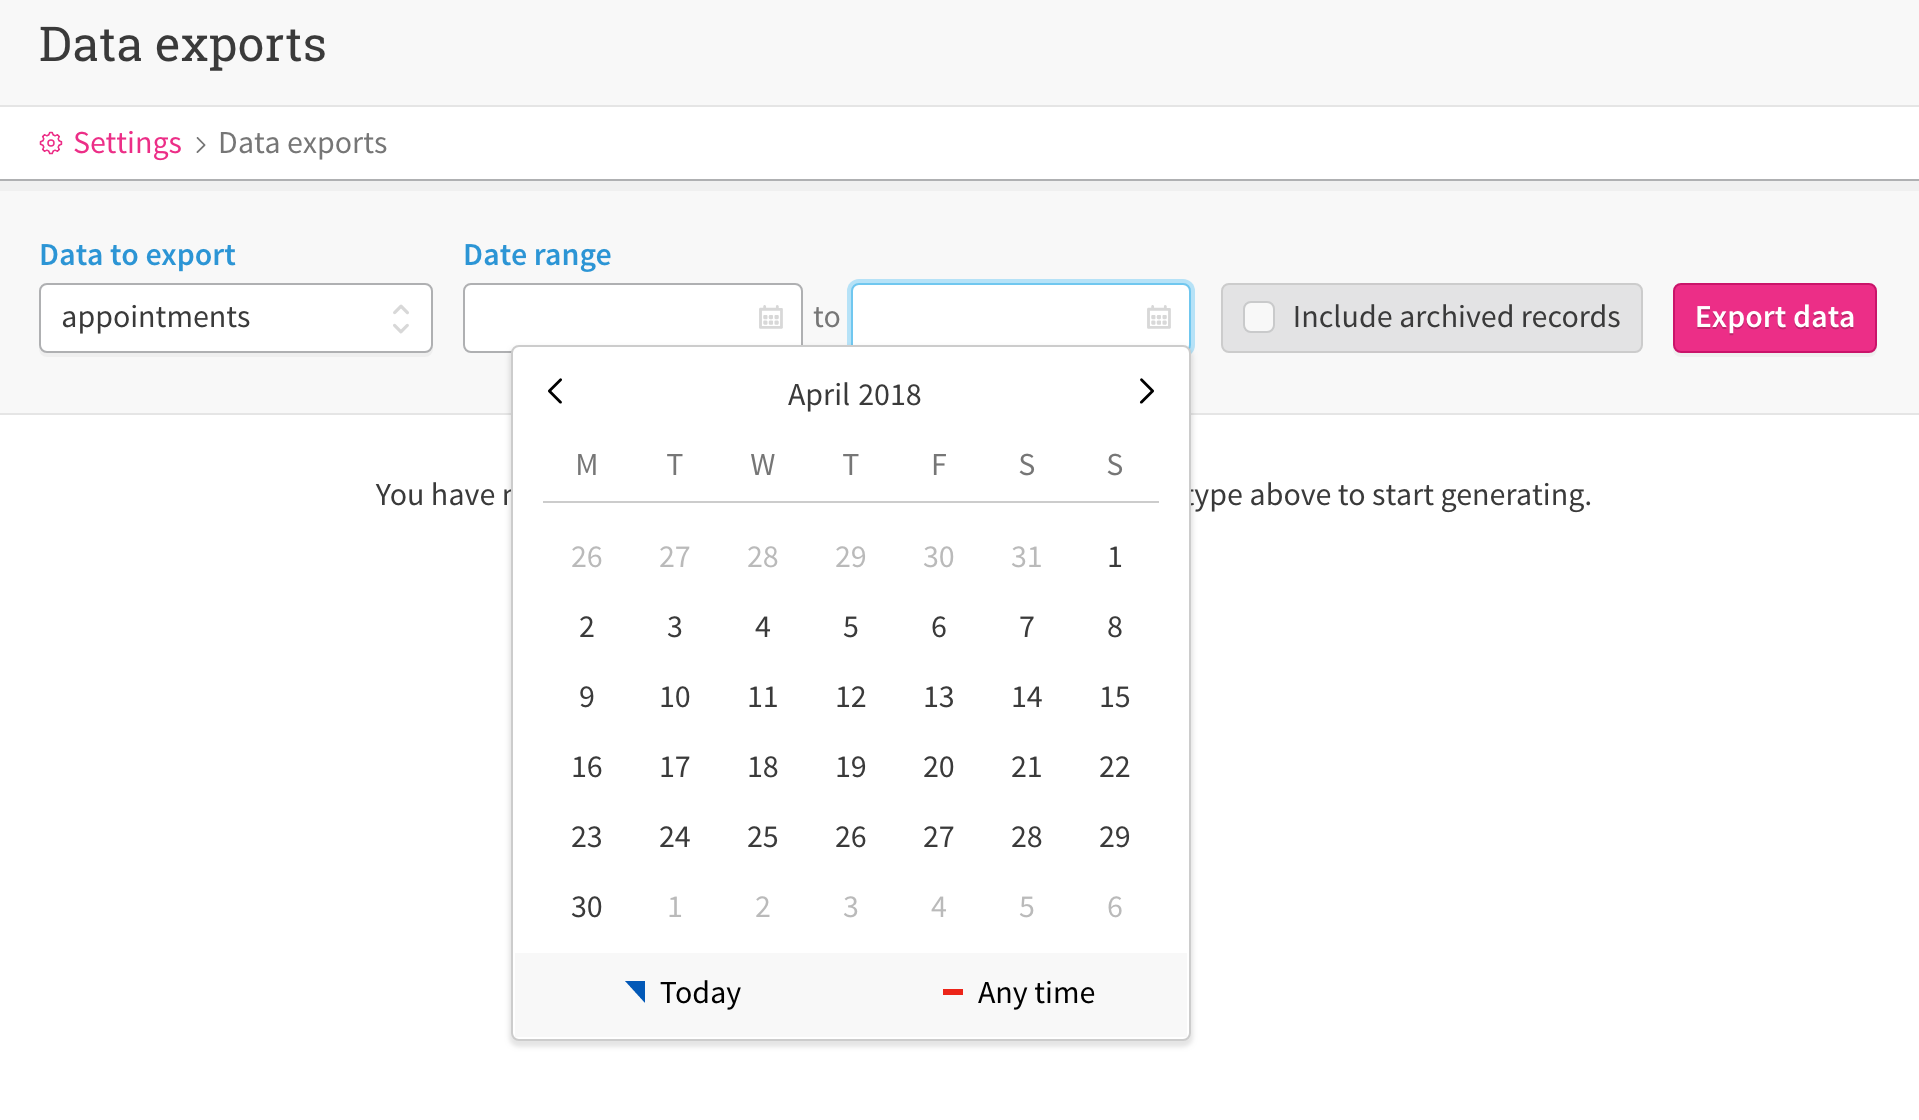Open the calendar icon on the end date field
This screenshot has height=1120, width=1919.
click(x=1157, y=317)
